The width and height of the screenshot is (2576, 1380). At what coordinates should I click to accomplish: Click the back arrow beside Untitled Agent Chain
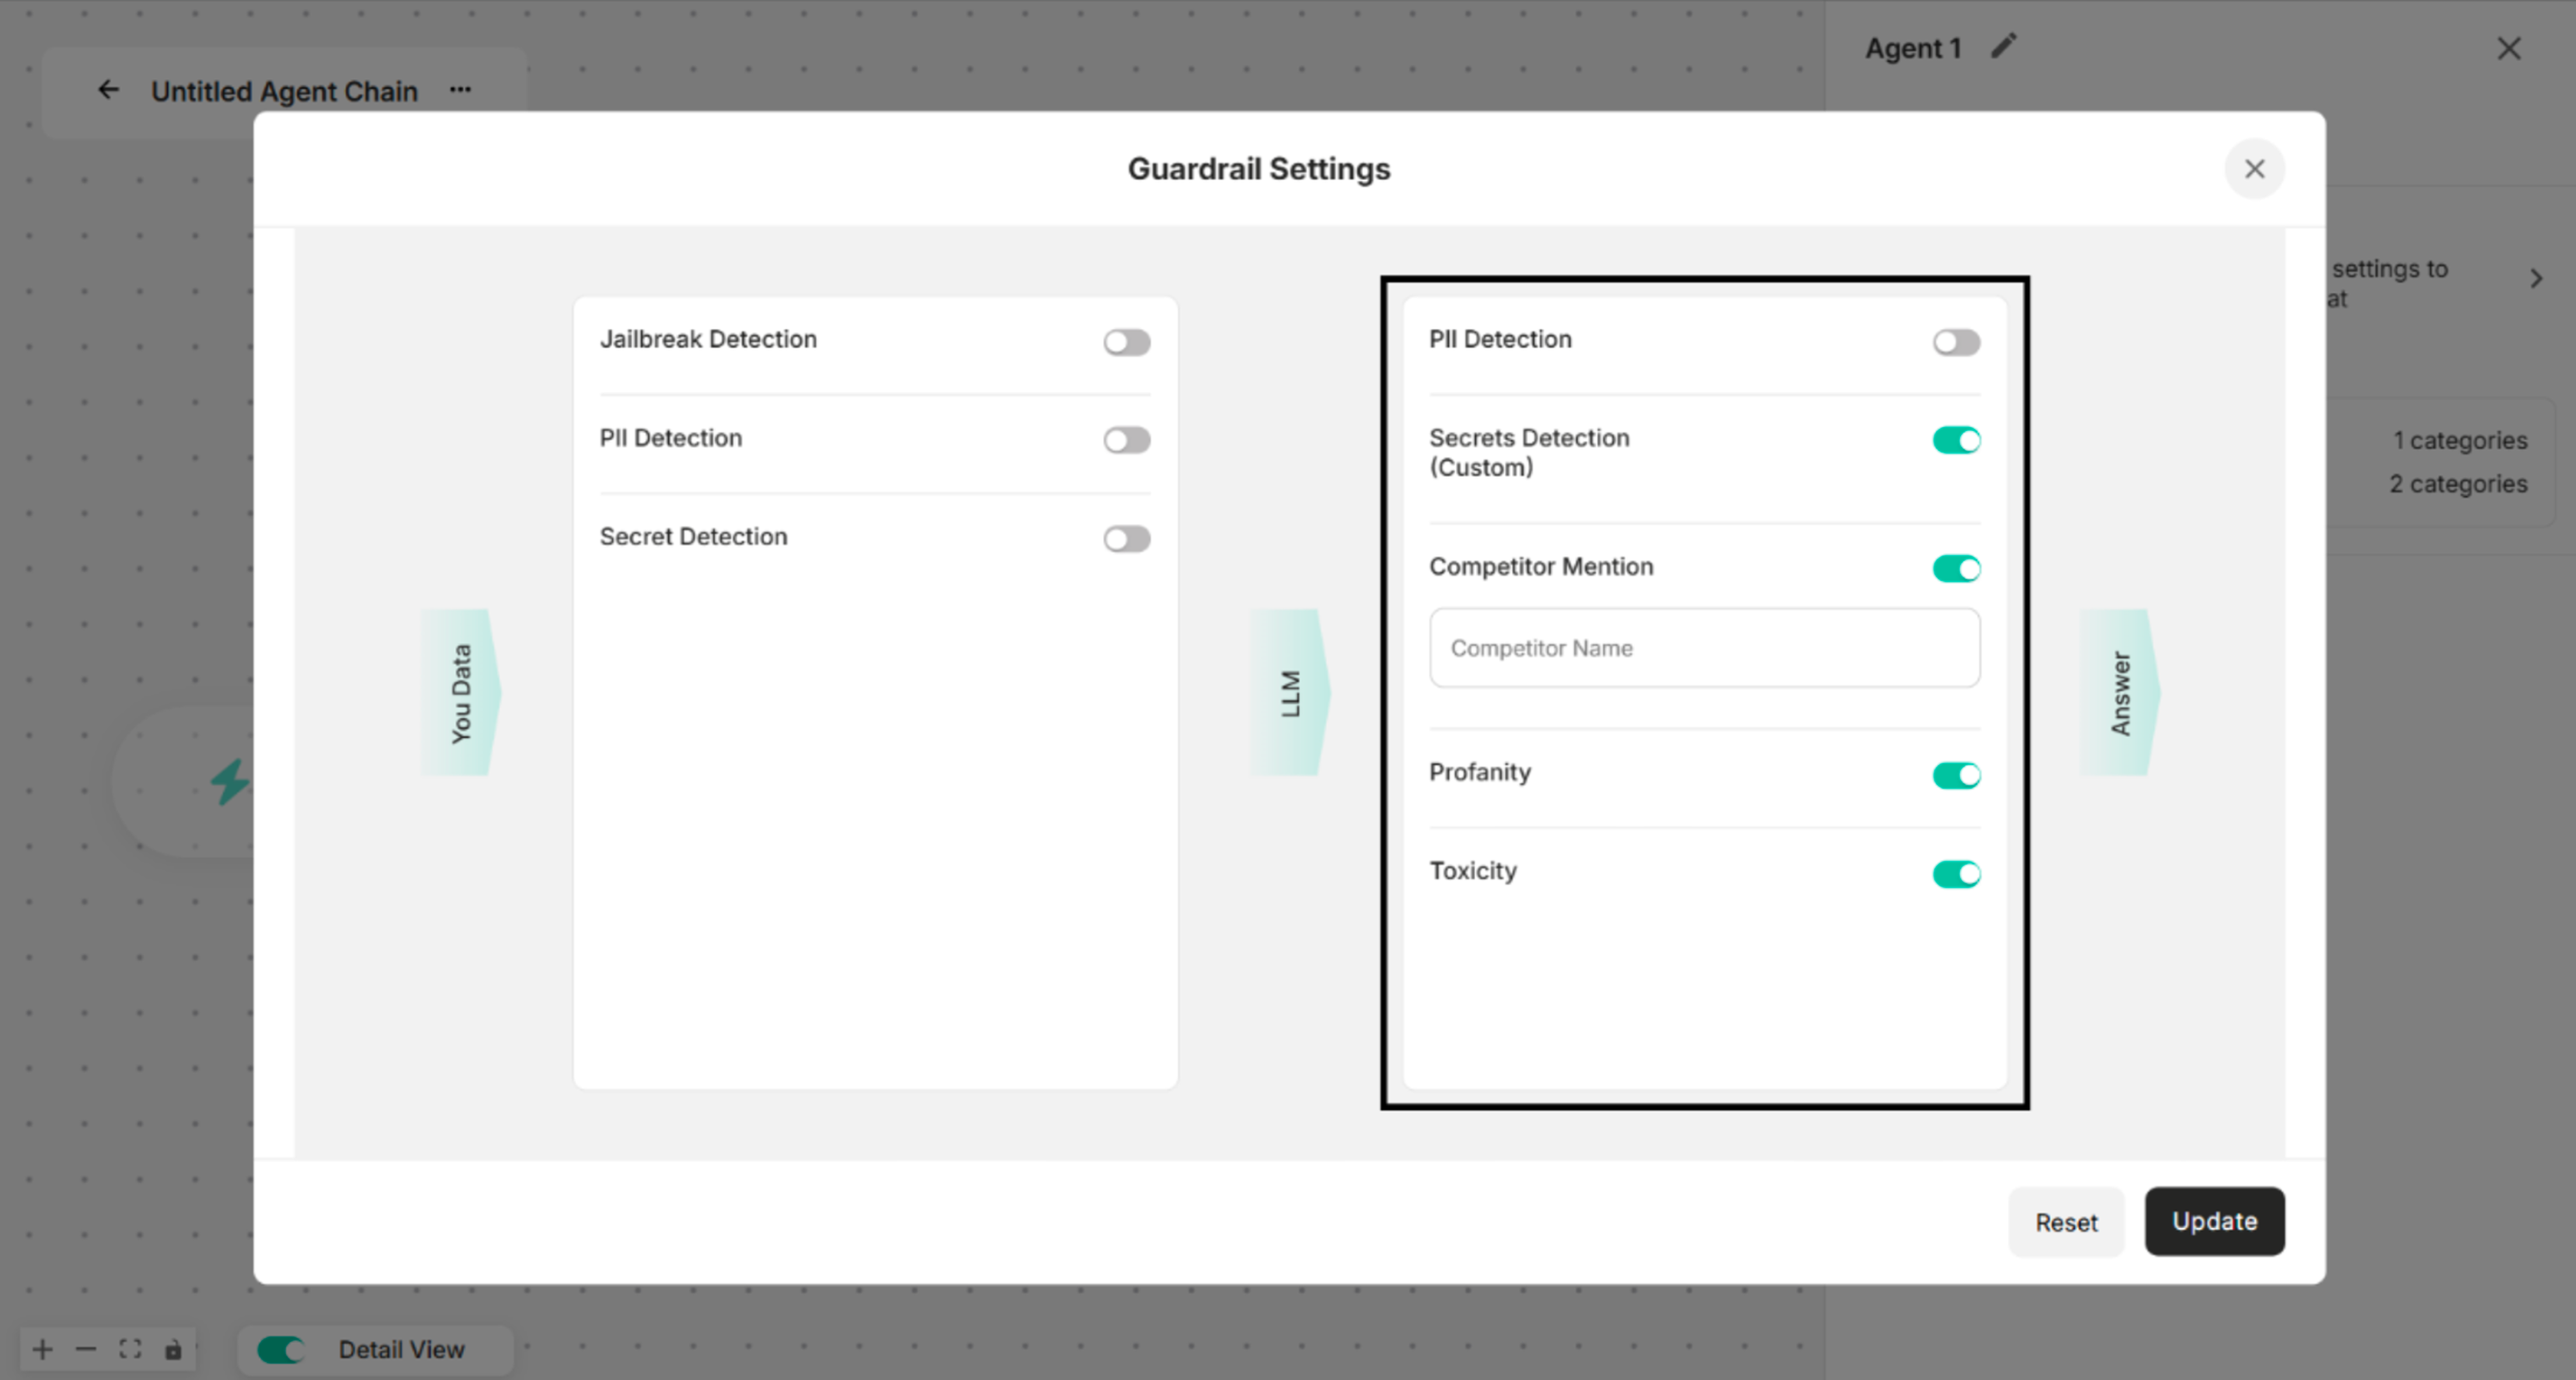(108, 90)
